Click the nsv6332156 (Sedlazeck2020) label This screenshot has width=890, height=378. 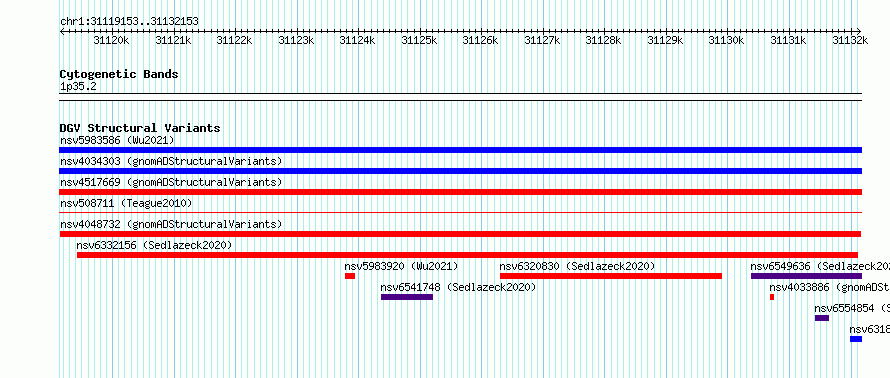pyautogui.click(x=154, y=245)
